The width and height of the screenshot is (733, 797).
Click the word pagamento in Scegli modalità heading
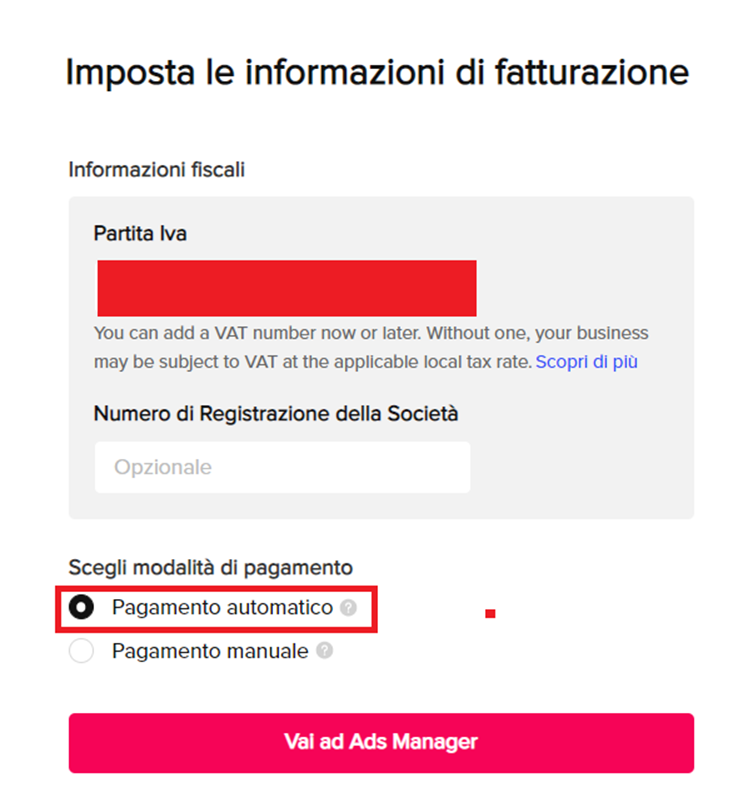[x=298, y=569]
